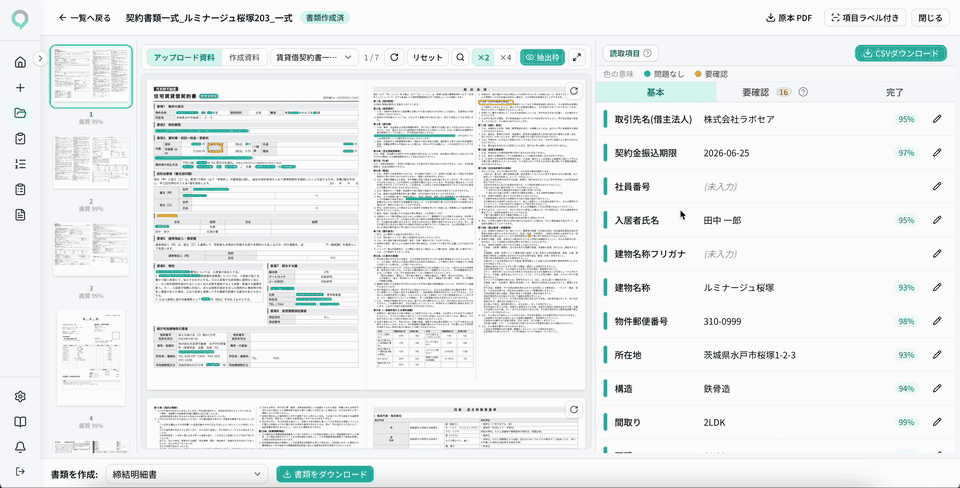
Task: Open the Home icon in left sidebar
Action: click(x=20, y=62)
